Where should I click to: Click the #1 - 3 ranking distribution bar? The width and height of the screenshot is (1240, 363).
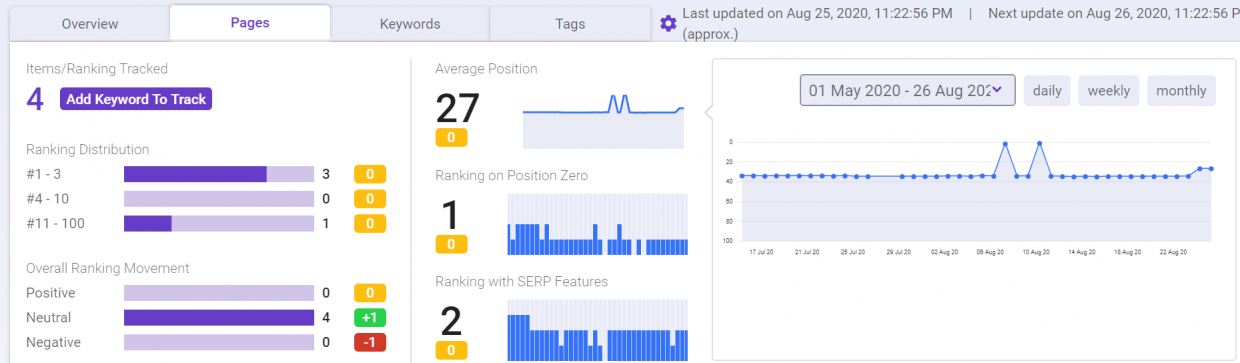(x=219, y=174)
